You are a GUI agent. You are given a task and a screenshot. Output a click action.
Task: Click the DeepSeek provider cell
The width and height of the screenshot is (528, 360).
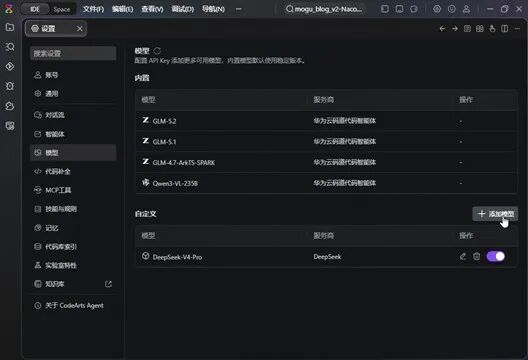pyautogui.click(x=327, y=257)
